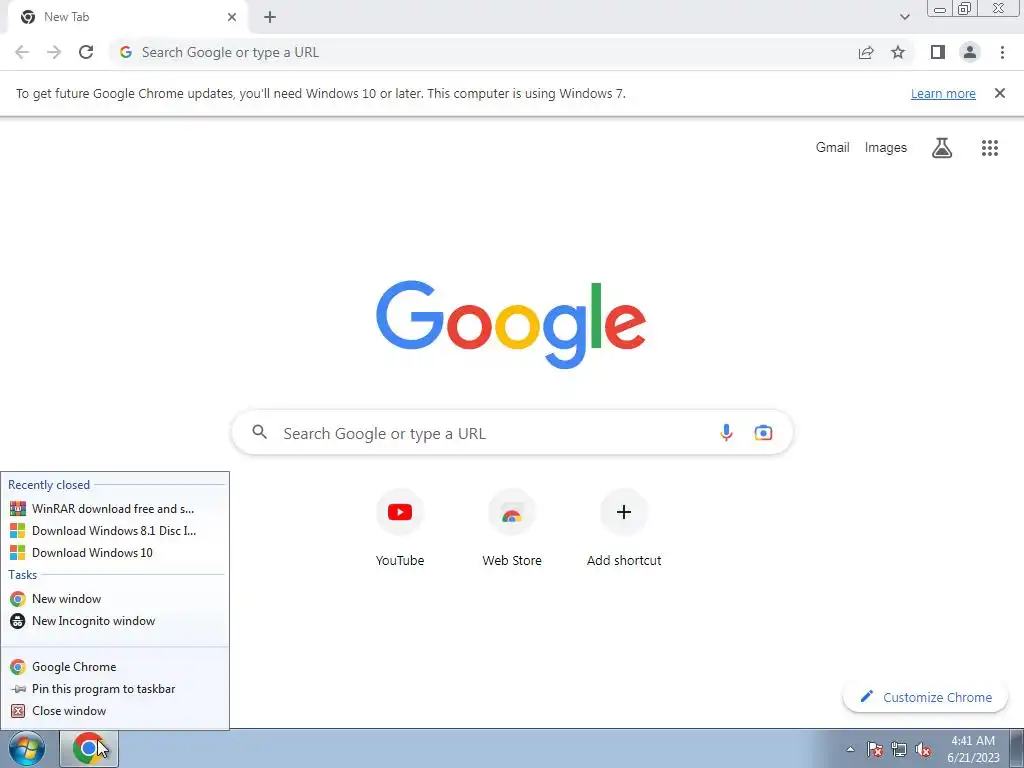Start voice search with microphone icon
1024x768 pixels.
pos(726,432)
